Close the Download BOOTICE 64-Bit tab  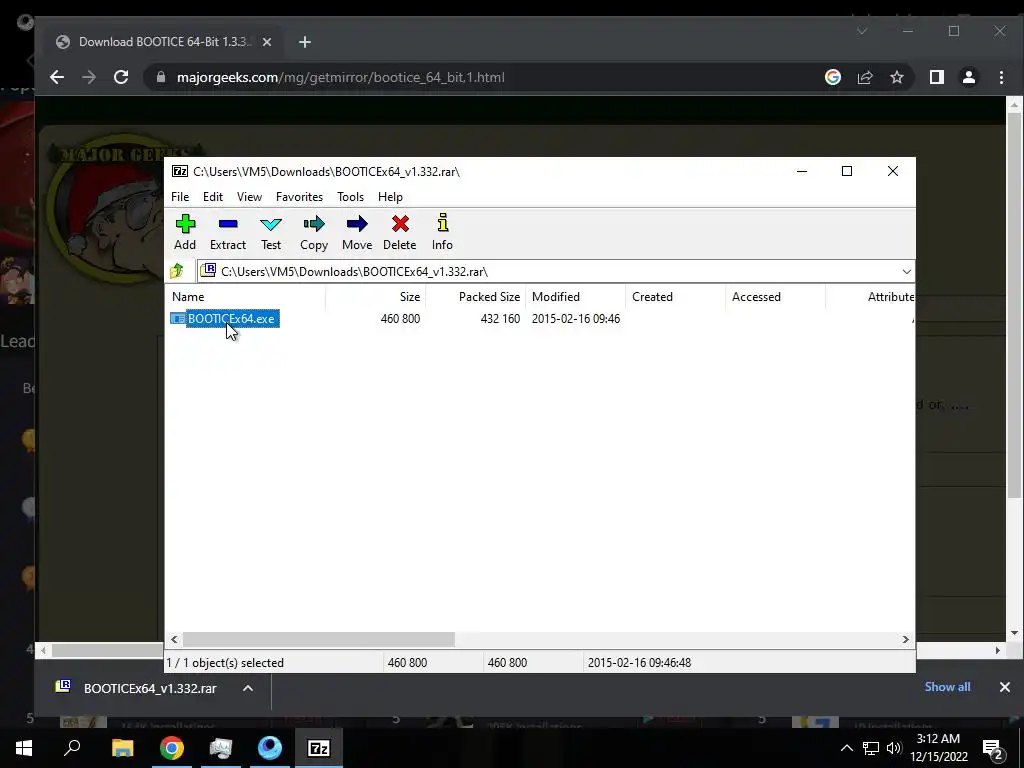click(266, 42)
